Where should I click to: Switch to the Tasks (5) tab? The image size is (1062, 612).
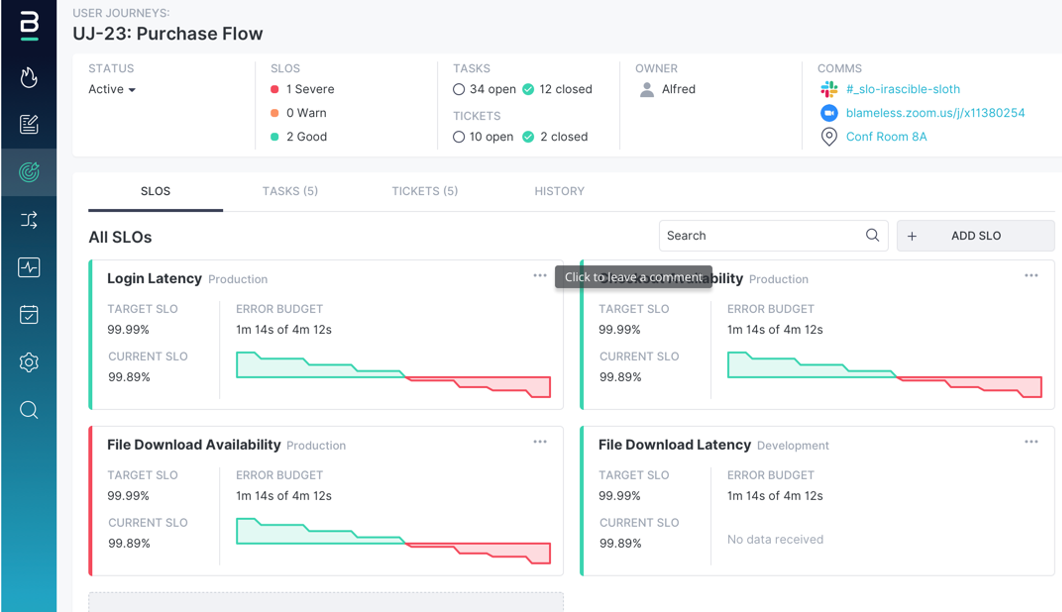(x=290, y=191)
